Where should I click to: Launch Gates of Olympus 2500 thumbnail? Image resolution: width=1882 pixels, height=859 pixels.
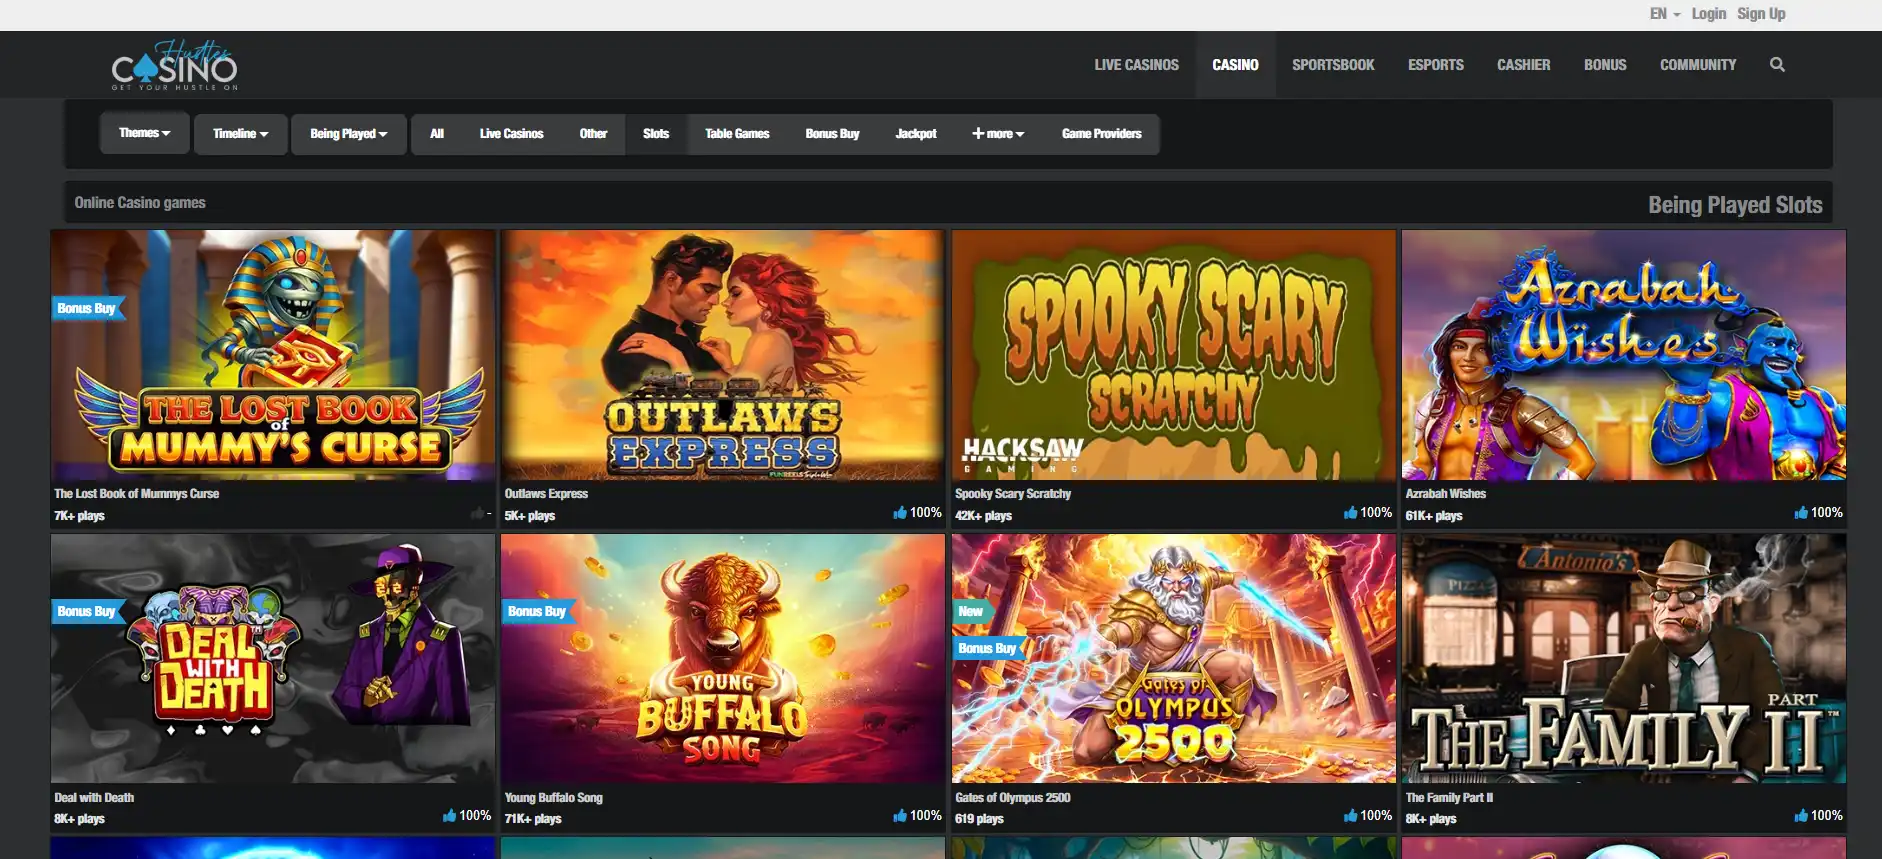(x=1174, y=658)
